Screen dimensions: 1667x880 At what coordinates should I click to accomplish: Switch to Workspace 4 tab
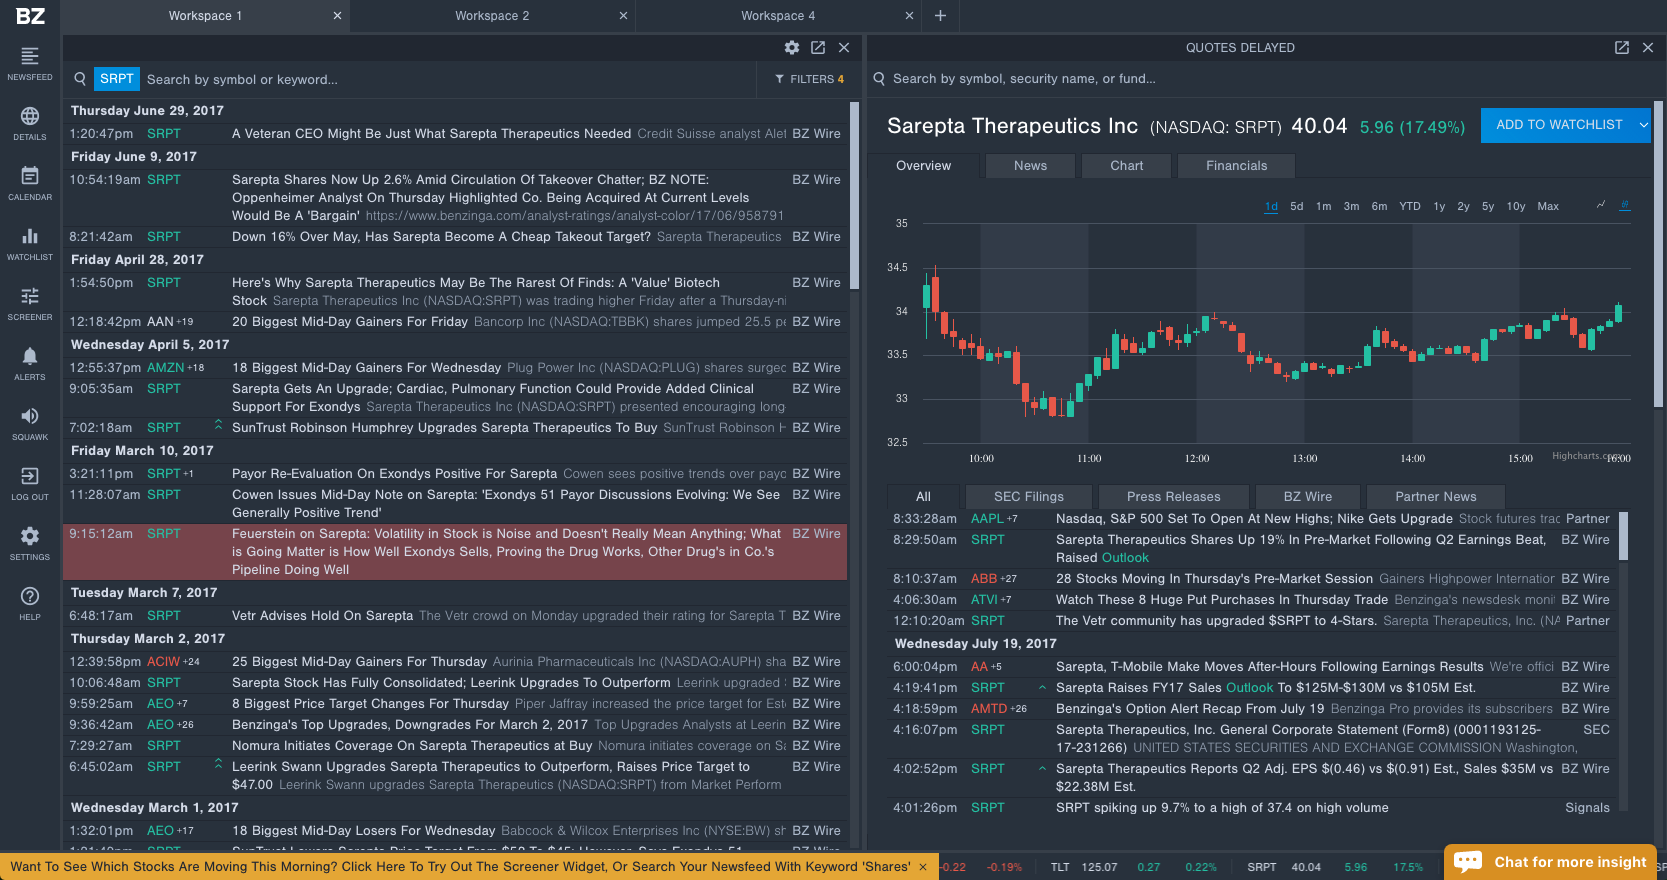pyautogui.click(x=778, y=16)
